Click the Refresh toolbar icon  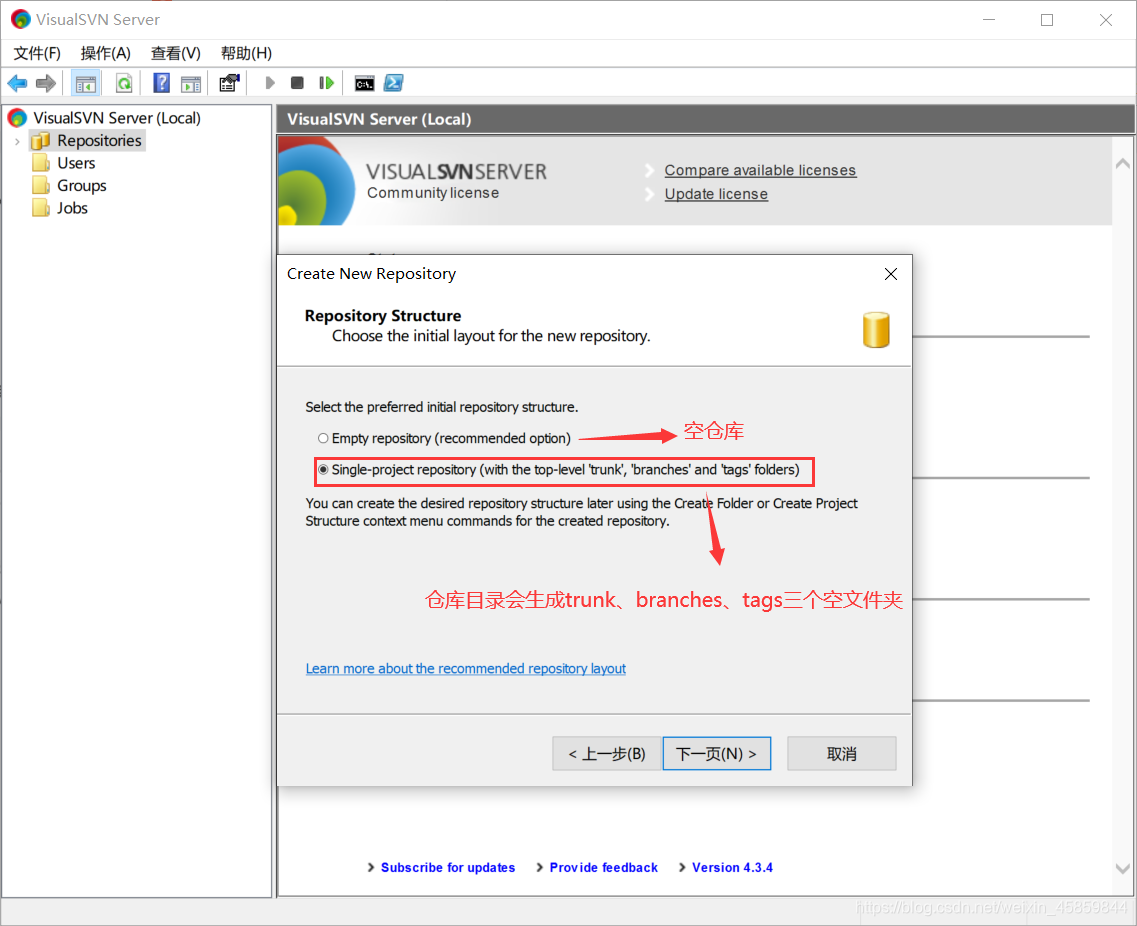tap(124, 83)
